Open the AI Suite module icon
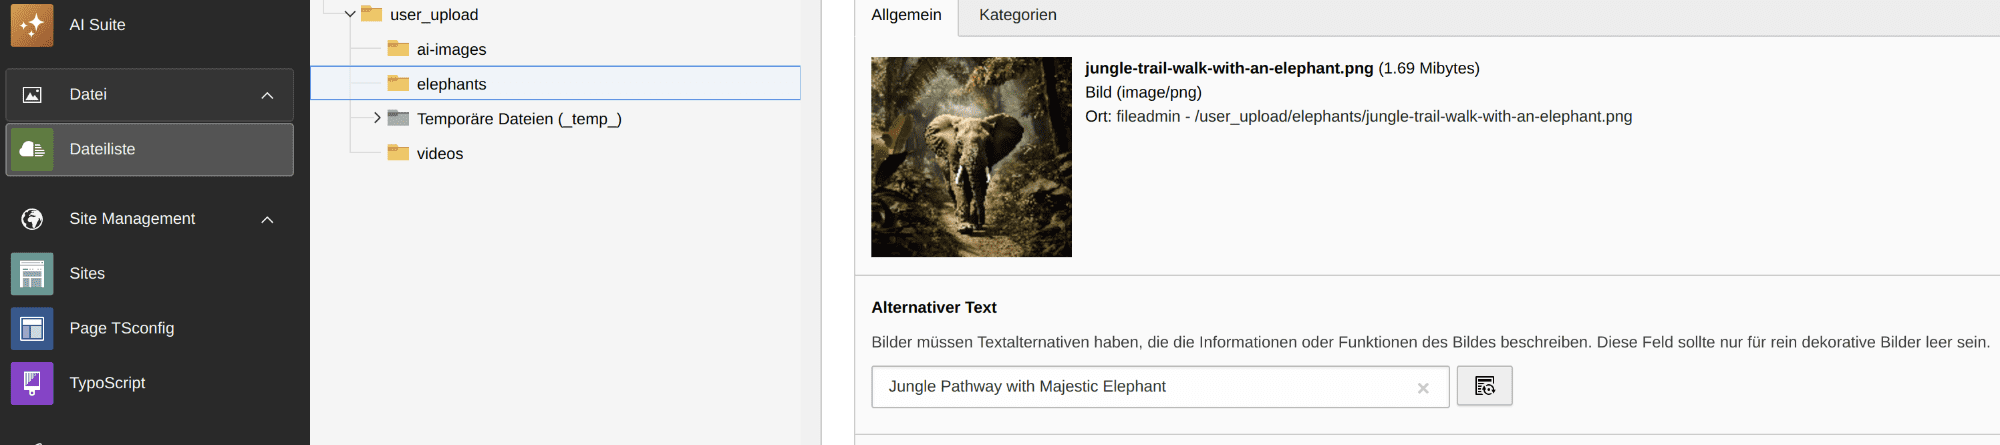Image resolution: width=2000 pixels, height=445 pixels. point(32,25)
